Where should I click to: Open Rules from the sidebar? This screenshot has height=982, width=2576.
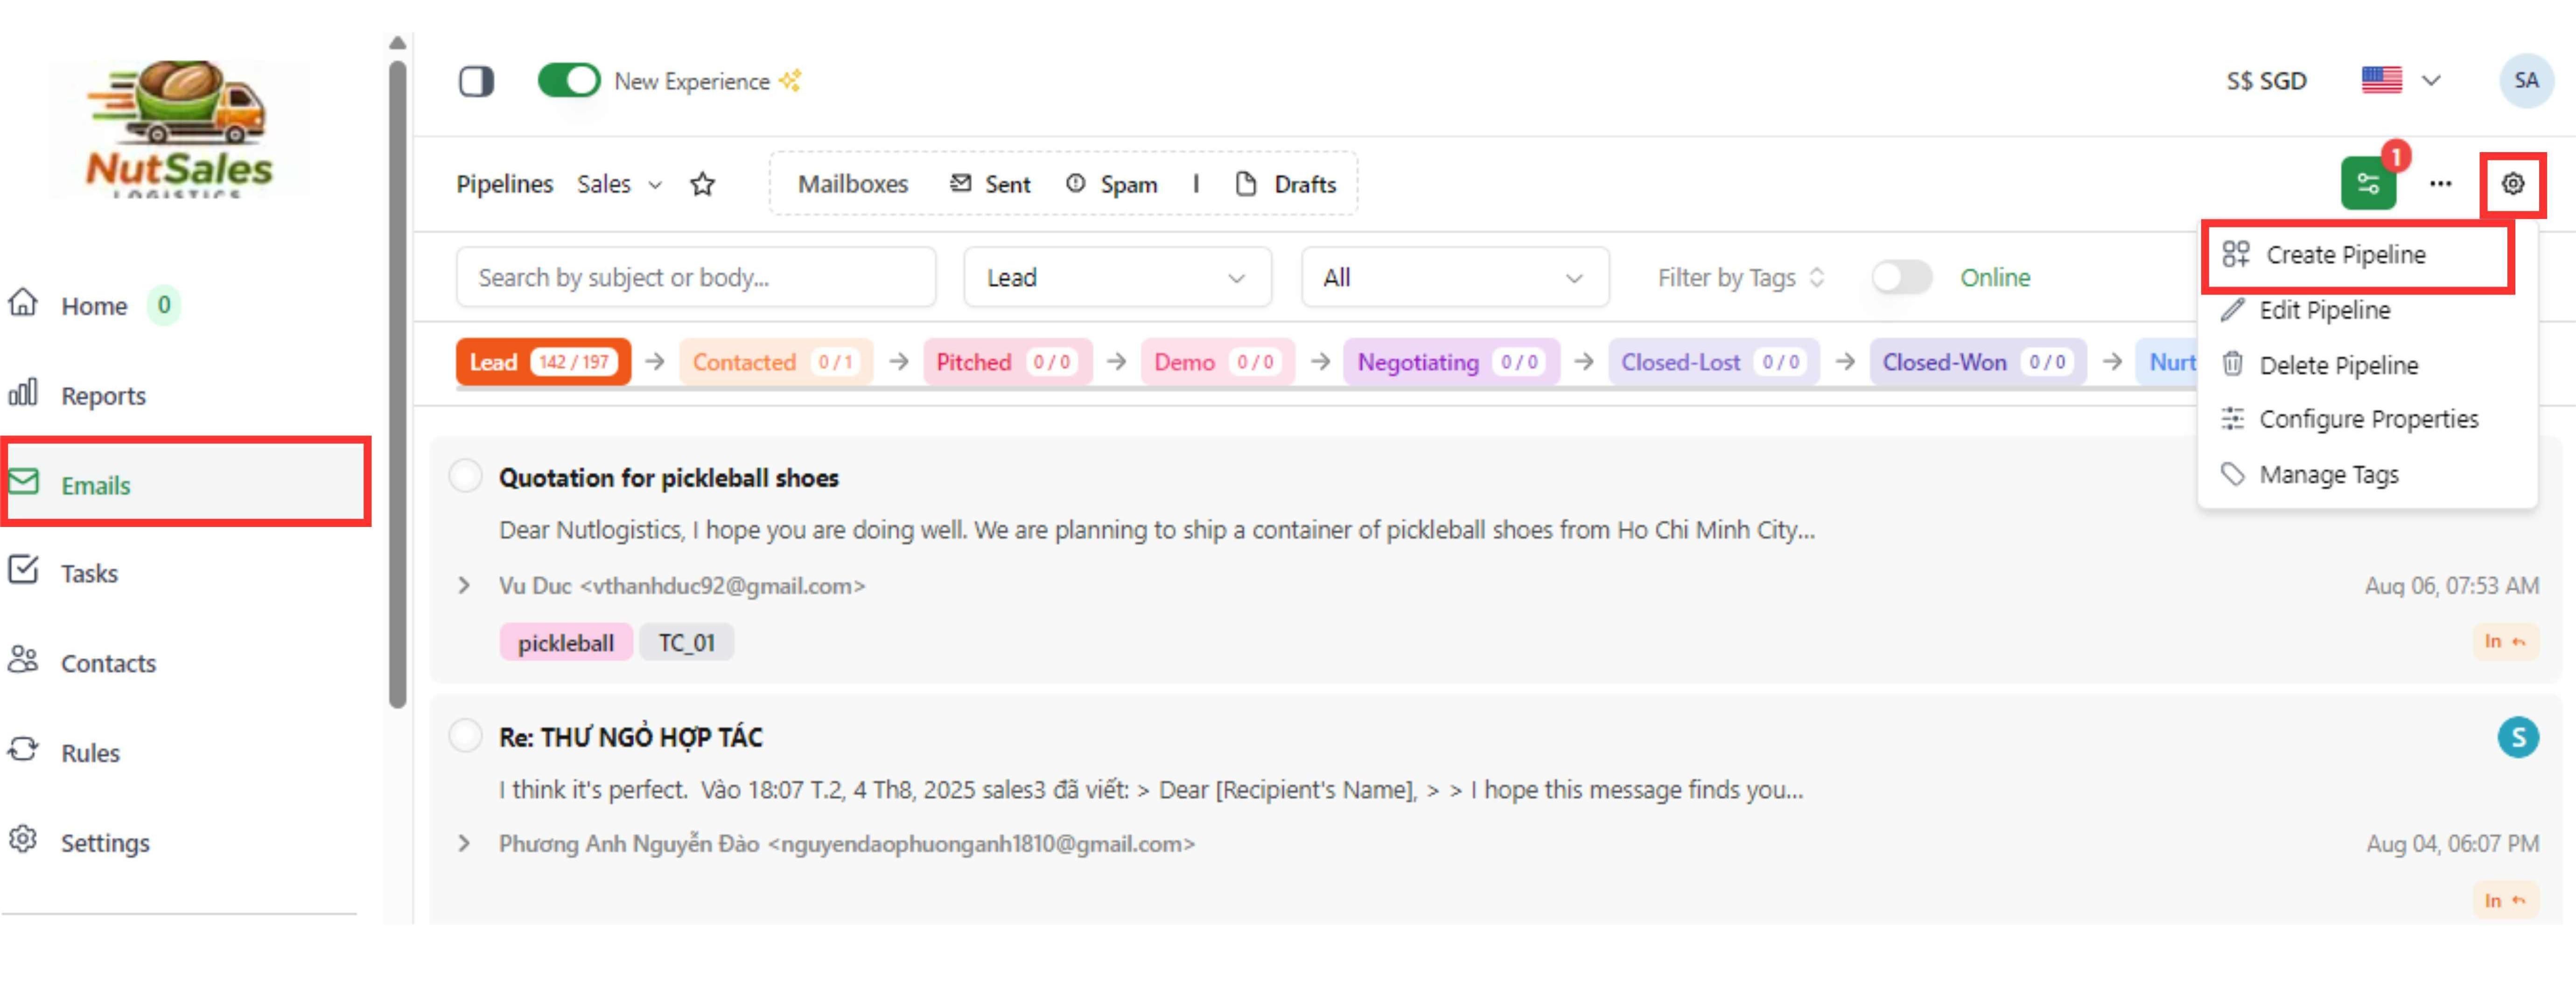[x=90, y=752]
